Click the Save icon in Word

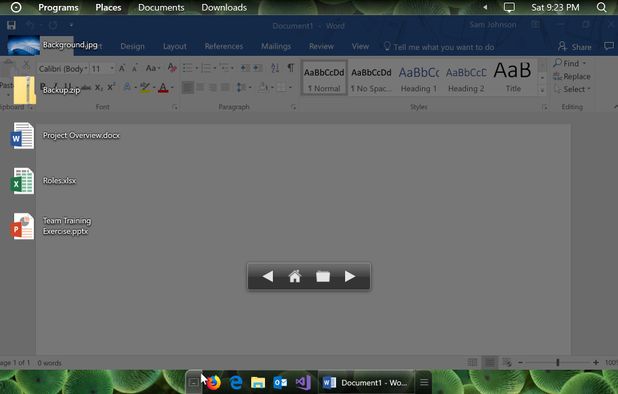tap(11, 26)
